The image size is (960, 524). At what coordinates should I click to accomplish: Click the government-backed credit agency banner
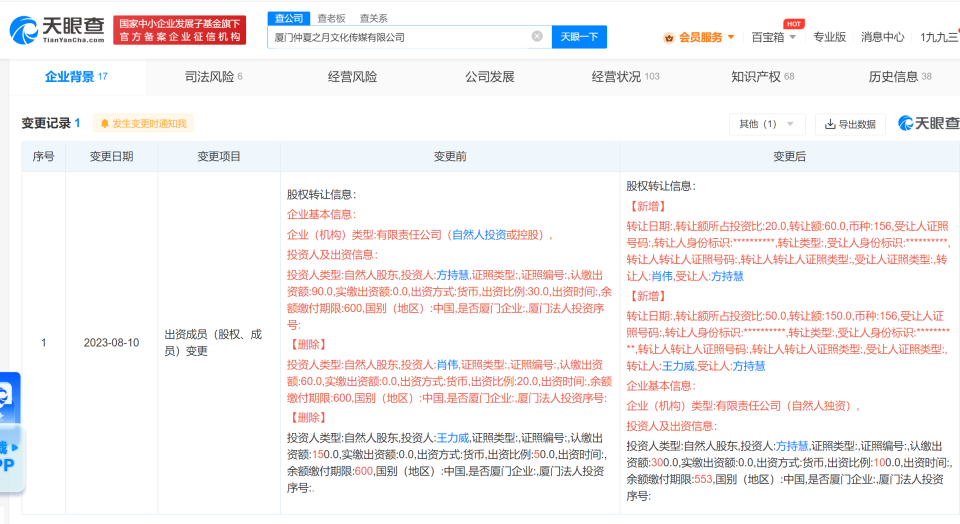pos(179,30)
